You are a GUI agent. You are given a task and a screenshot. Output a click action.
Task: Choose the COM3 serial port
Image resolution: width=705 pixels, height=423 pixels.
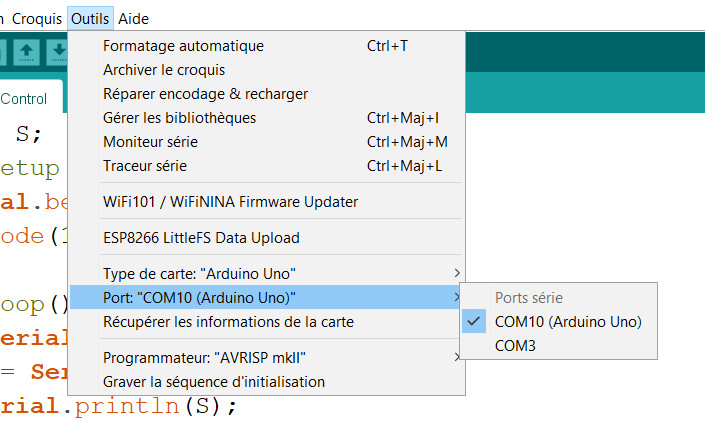click(x=558, y=346)
